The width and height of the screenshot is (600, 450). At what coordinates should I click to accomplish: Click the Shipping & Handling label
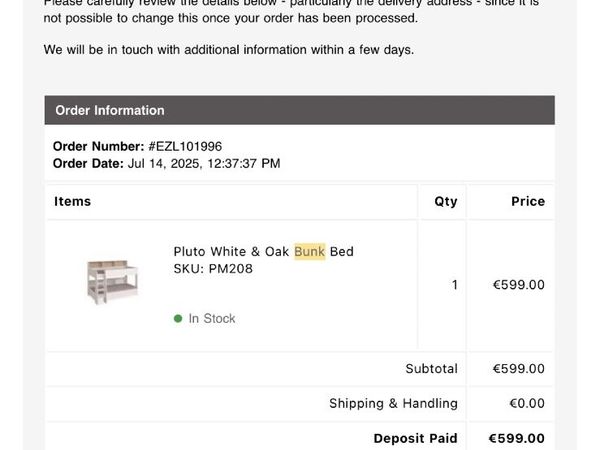pos(393,403)
